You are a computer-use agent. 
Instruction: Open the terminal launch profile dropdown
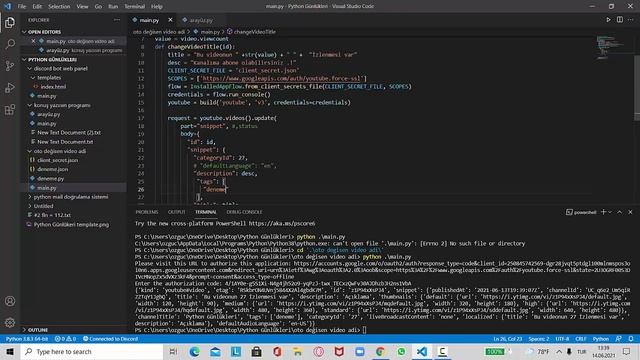tap(611, 212)
